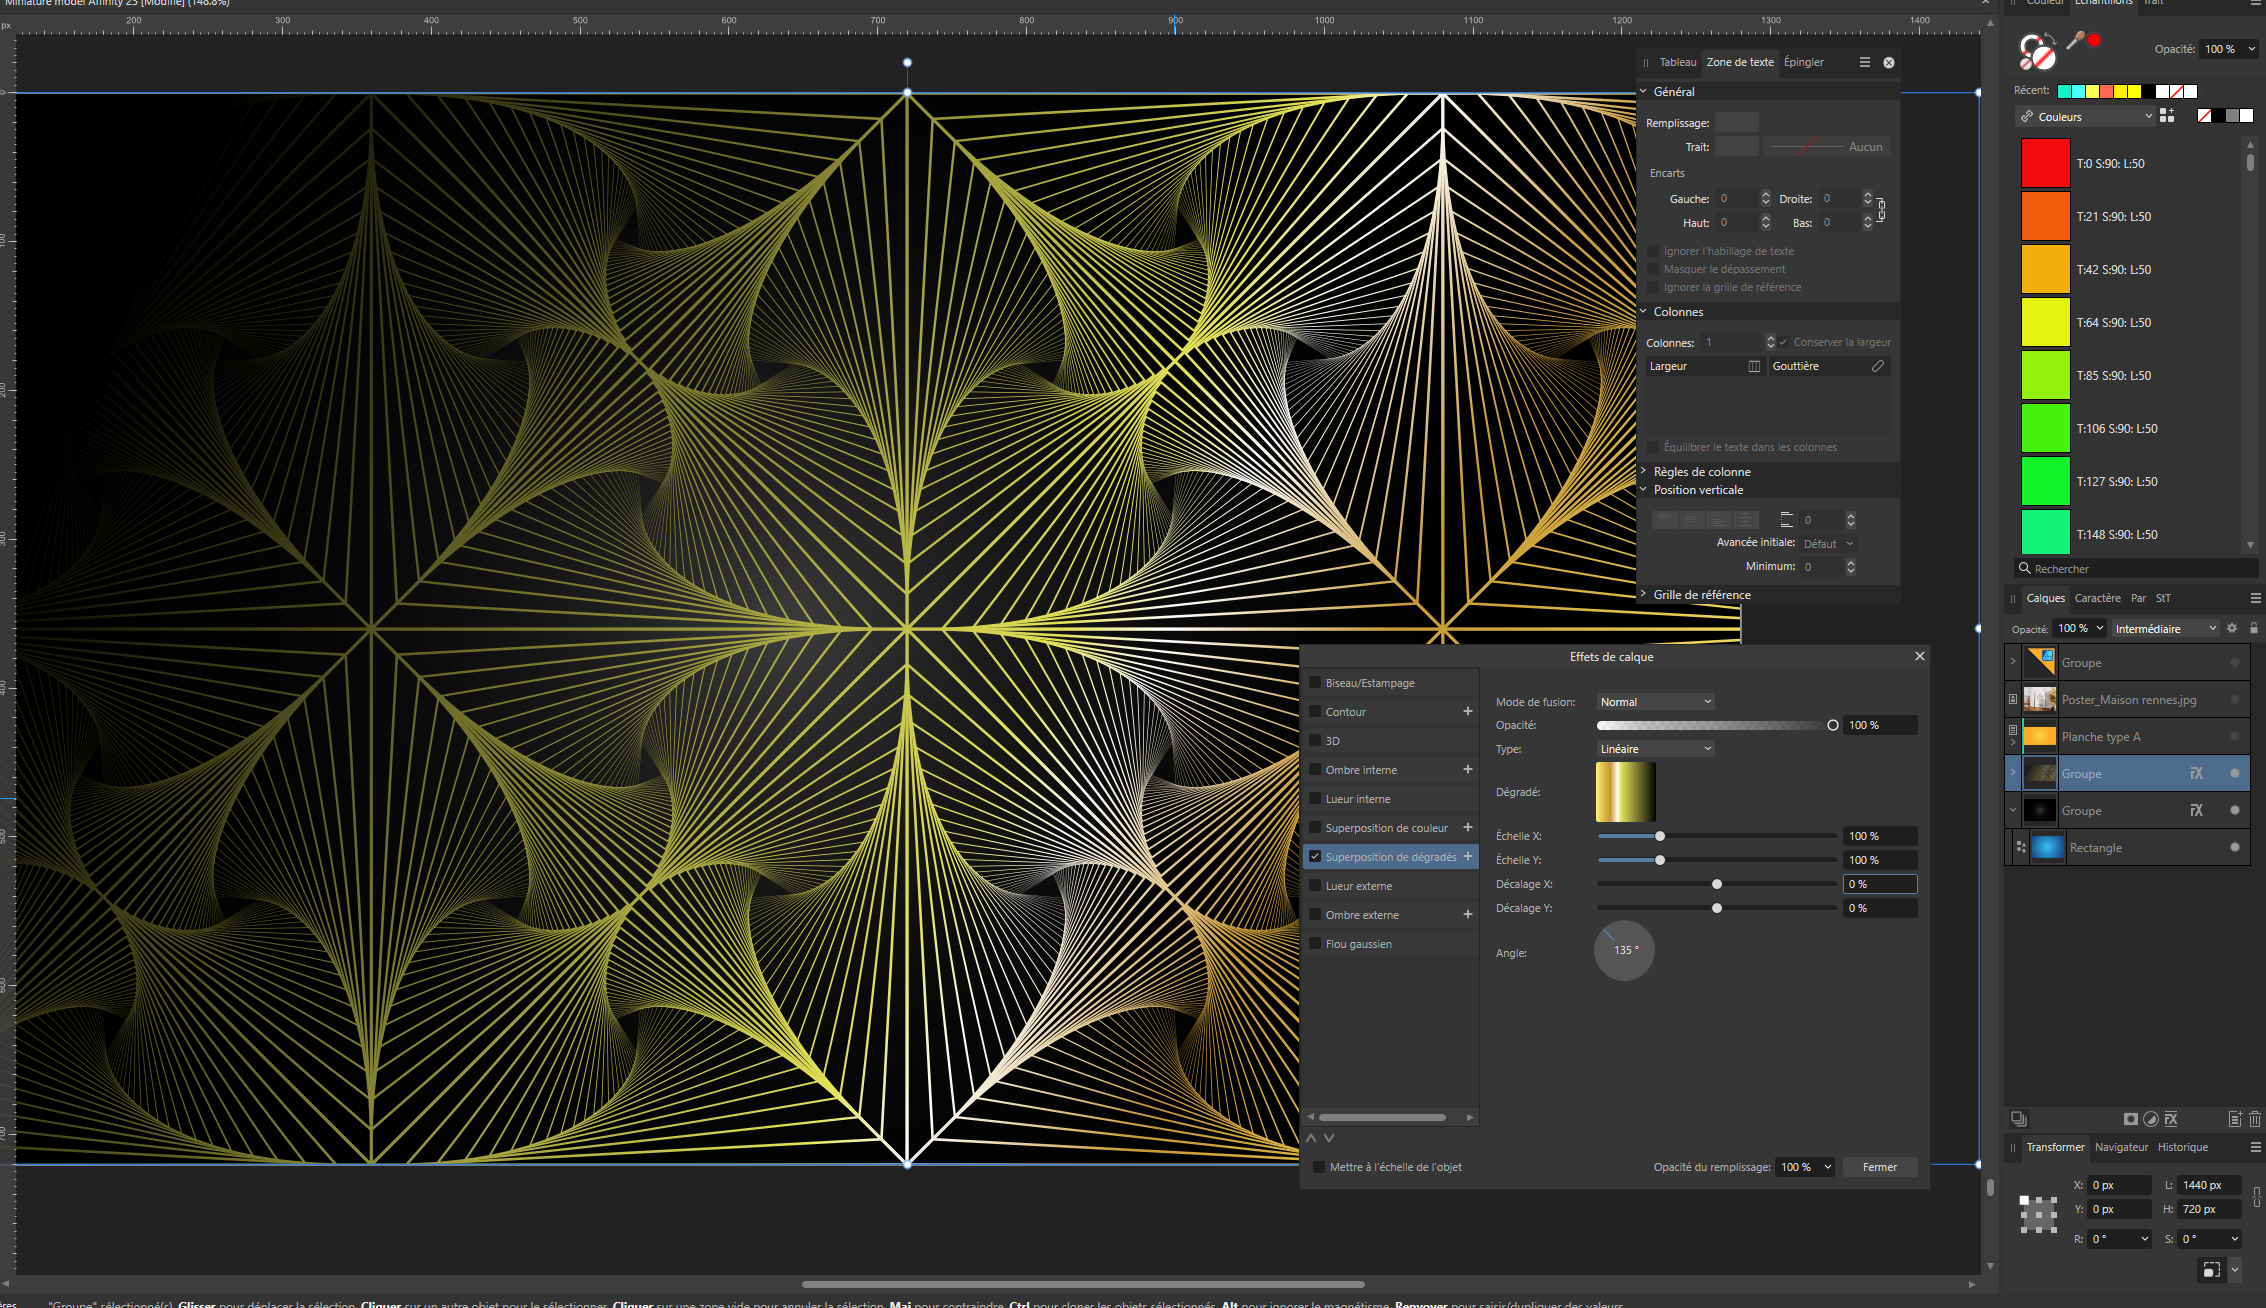Add current fill to swatches palette
This screenshot has width=2266, height=1308.
pyautogui.click(x=2167, y=116)
